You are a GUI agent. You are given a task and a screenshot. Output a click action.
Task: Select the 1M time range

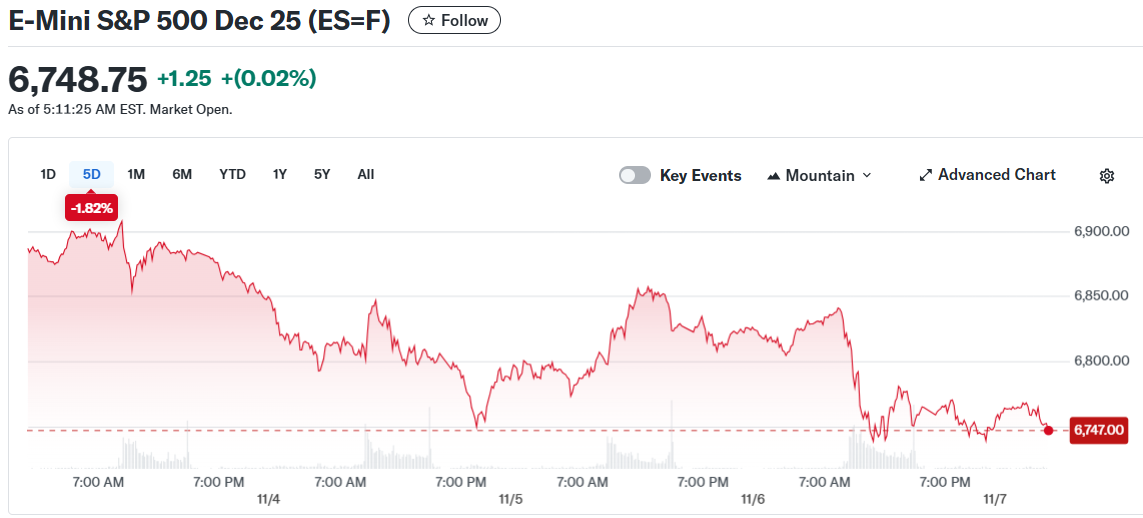tap(136, 175)
